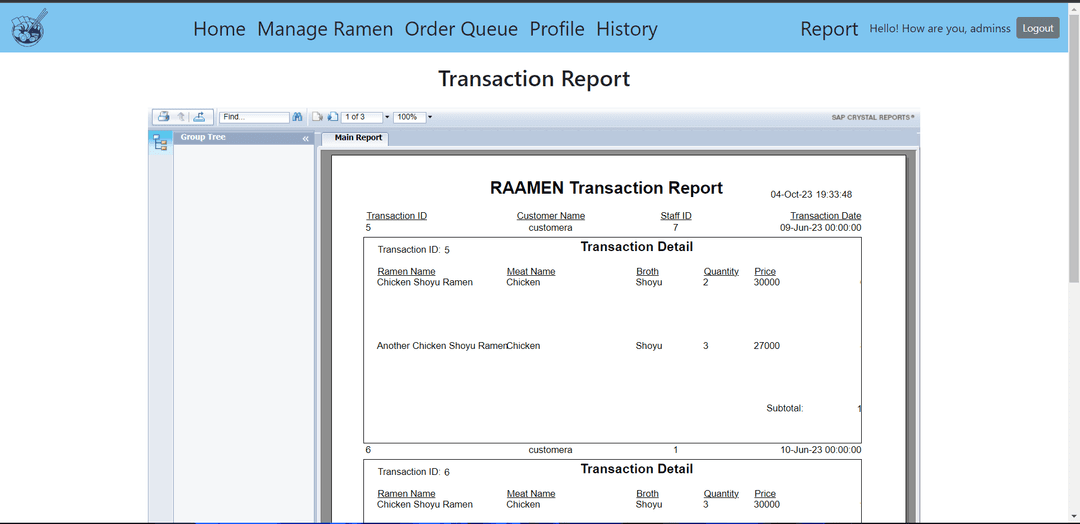The width and height of the screenshot is (1080, 524).
Task: Go to next report page
Action: [x=333, y=117]
